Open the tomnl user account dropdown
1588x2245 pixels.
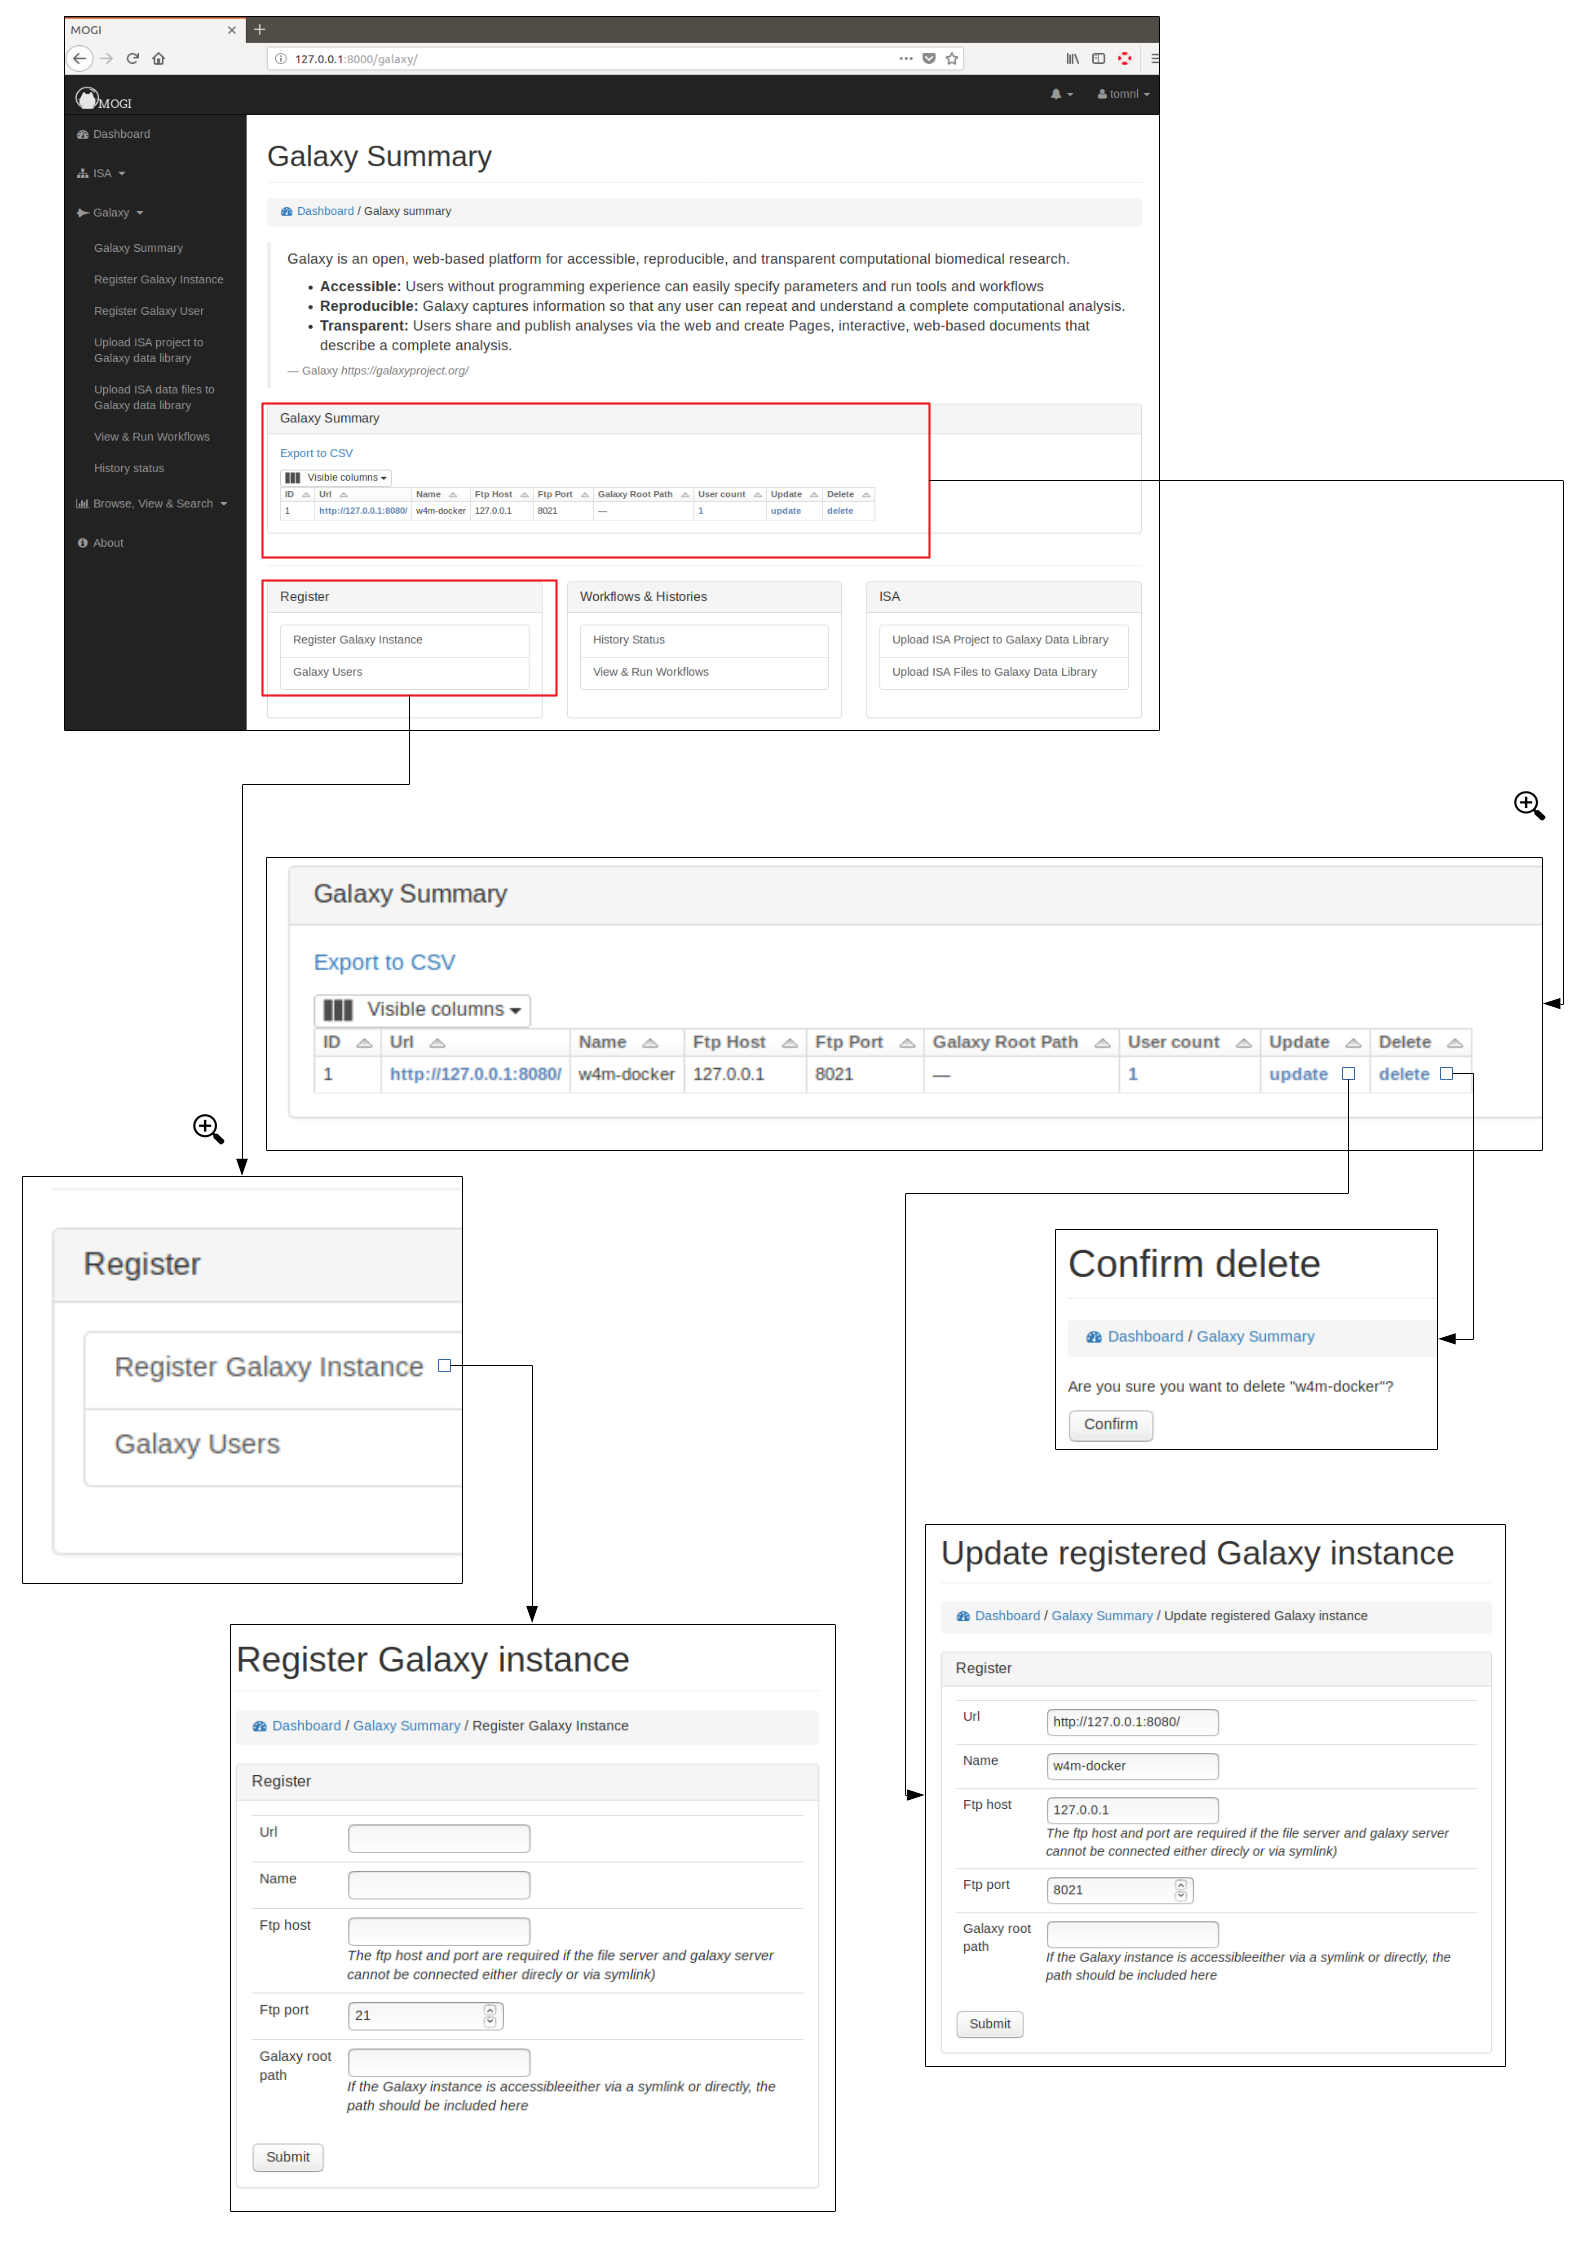coord(1124,94)
